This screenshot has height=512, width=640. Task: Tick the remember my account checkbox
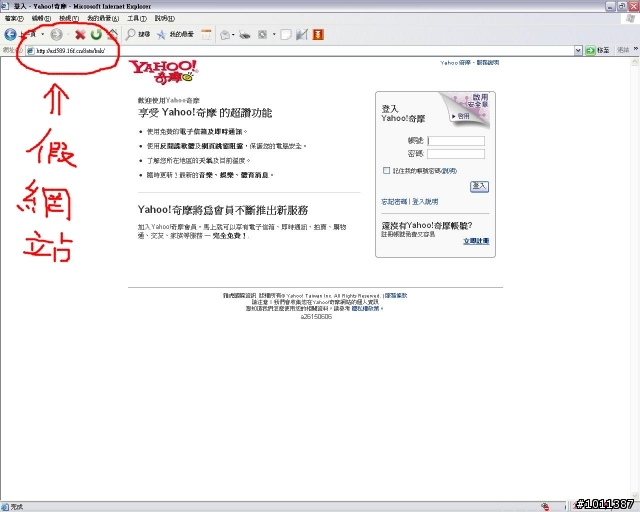point(386,170)
